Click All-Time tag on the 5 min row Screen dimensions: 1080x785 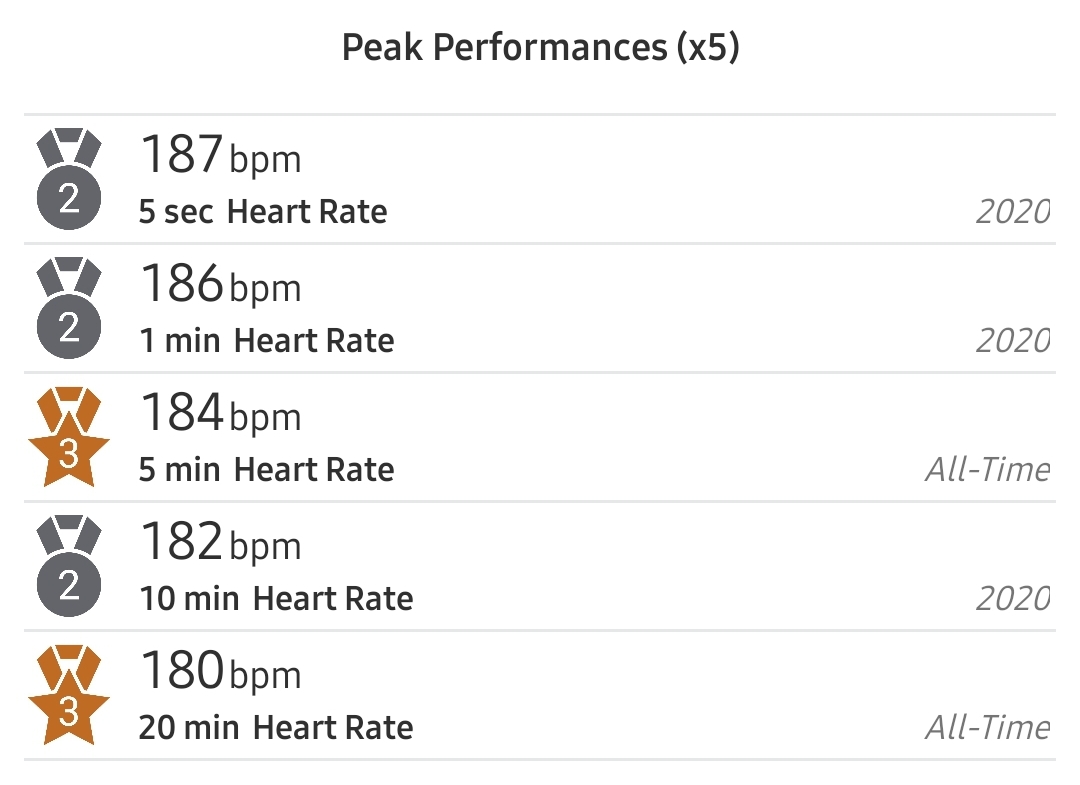click(x=988, y=470)
